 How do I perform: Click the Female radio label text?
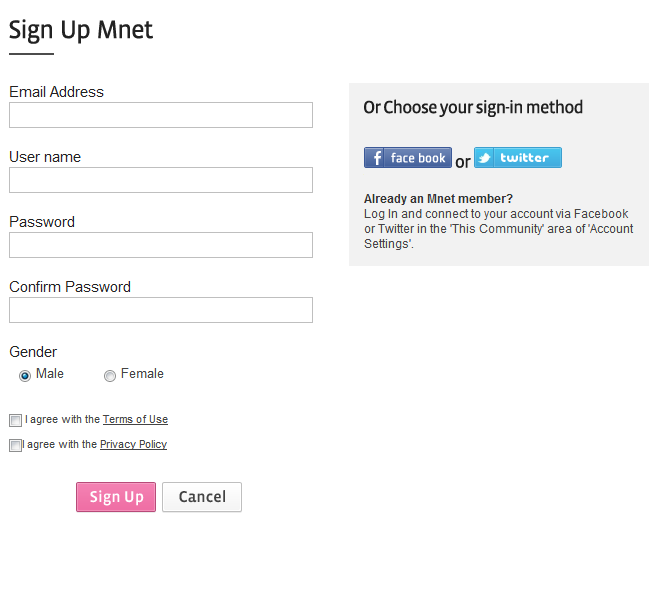[142, 374]
